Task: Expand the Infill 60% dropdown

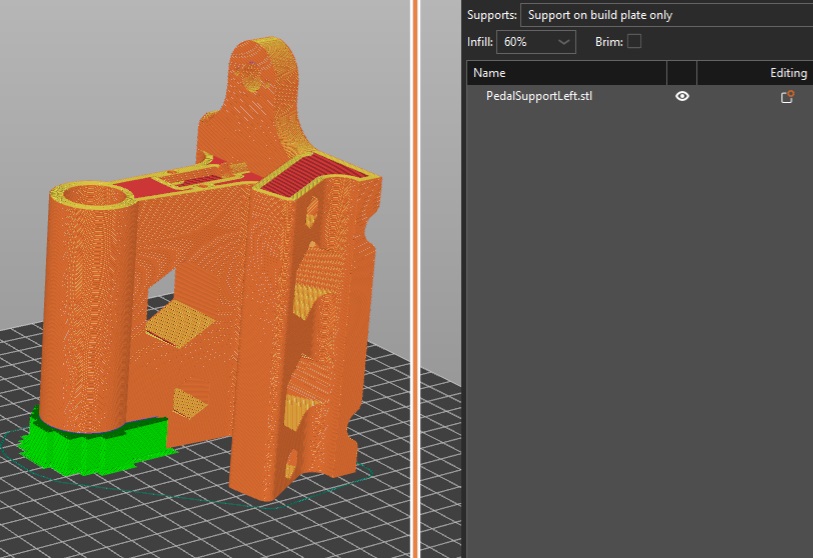Action: 537,42
